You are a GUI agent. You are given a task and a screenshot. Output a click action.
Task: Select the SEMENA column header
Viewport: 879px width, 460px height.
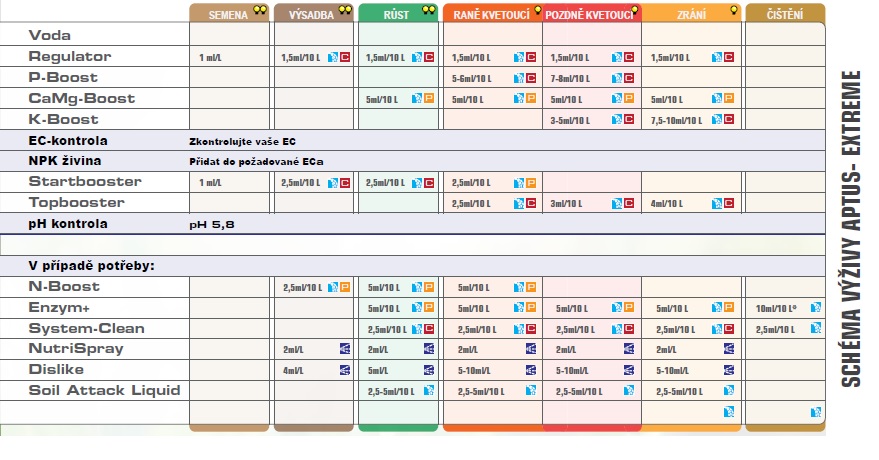pos(229,13)
